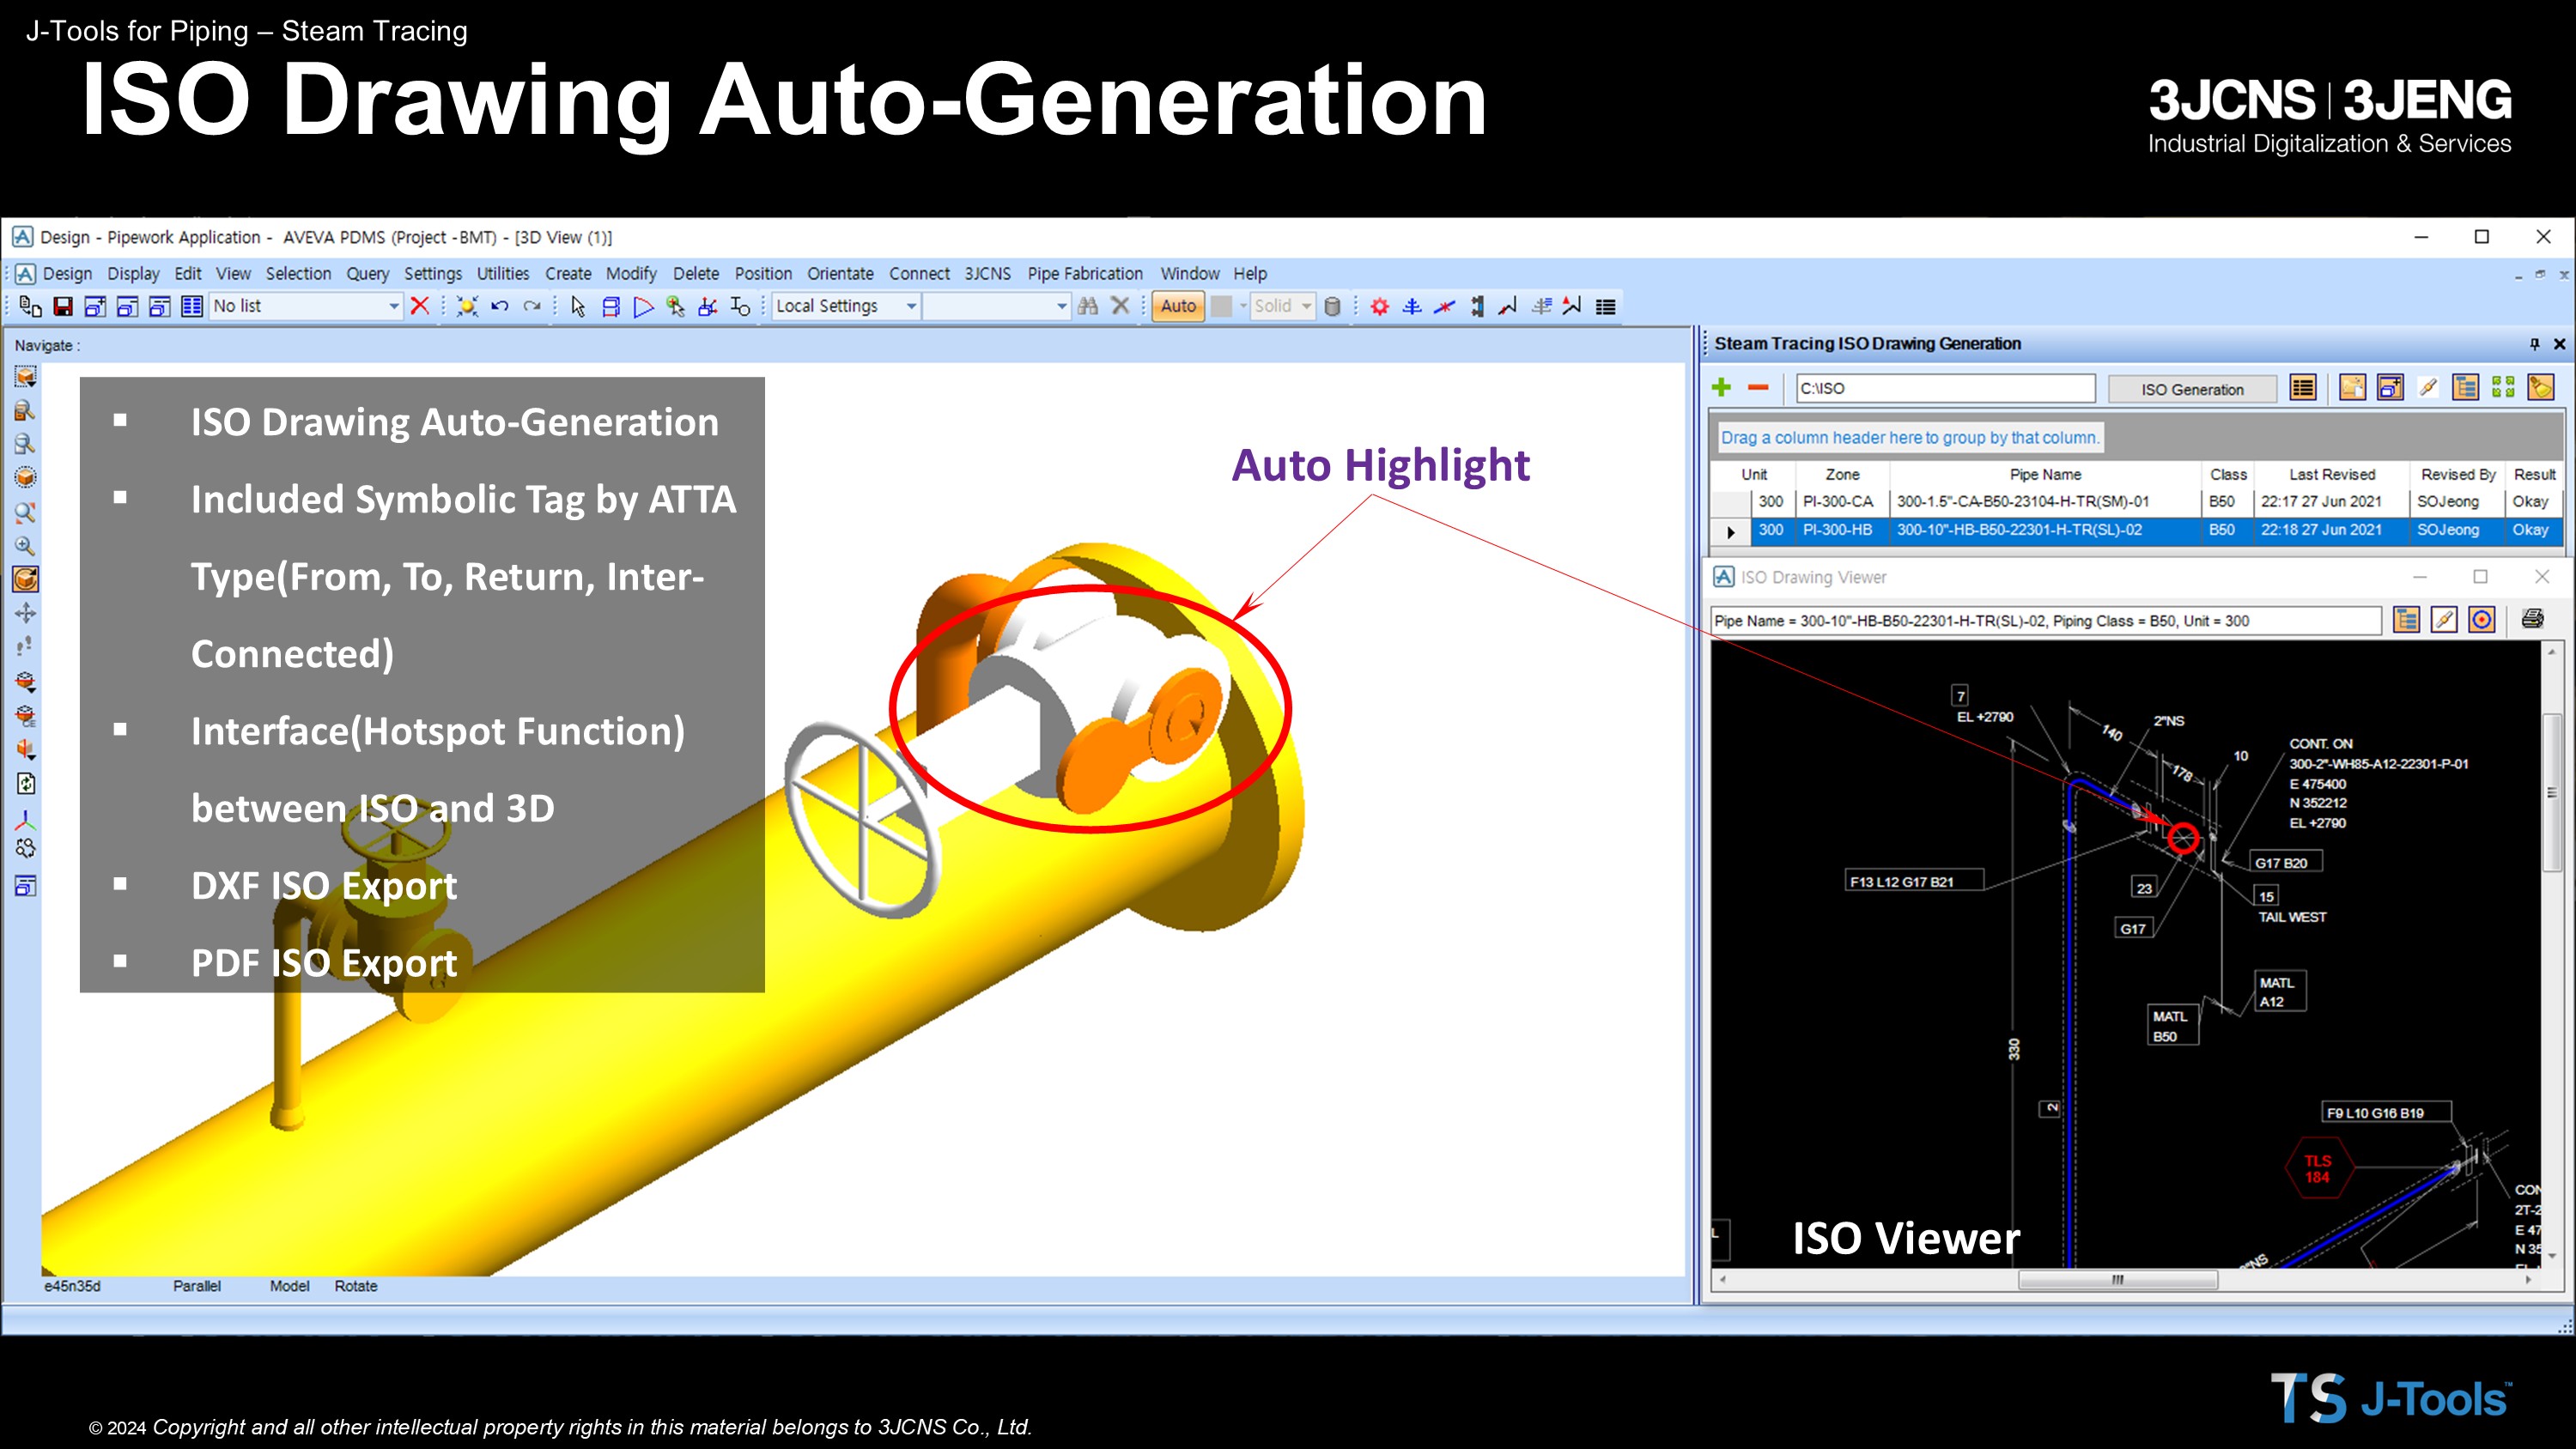Open the No list dropdown
Viewport: 2576px width, 1449px height.
click(x=394, y=306)
